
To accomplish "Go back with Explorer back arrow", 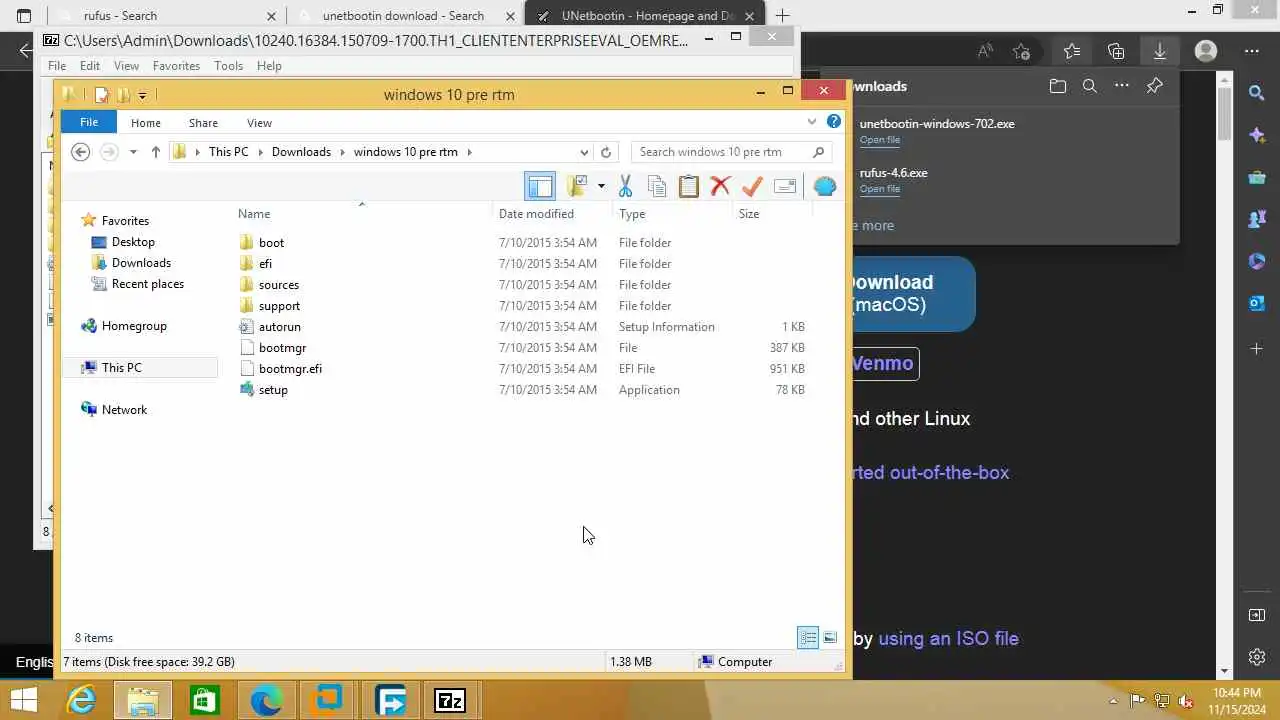I will [x=81, y=152].
